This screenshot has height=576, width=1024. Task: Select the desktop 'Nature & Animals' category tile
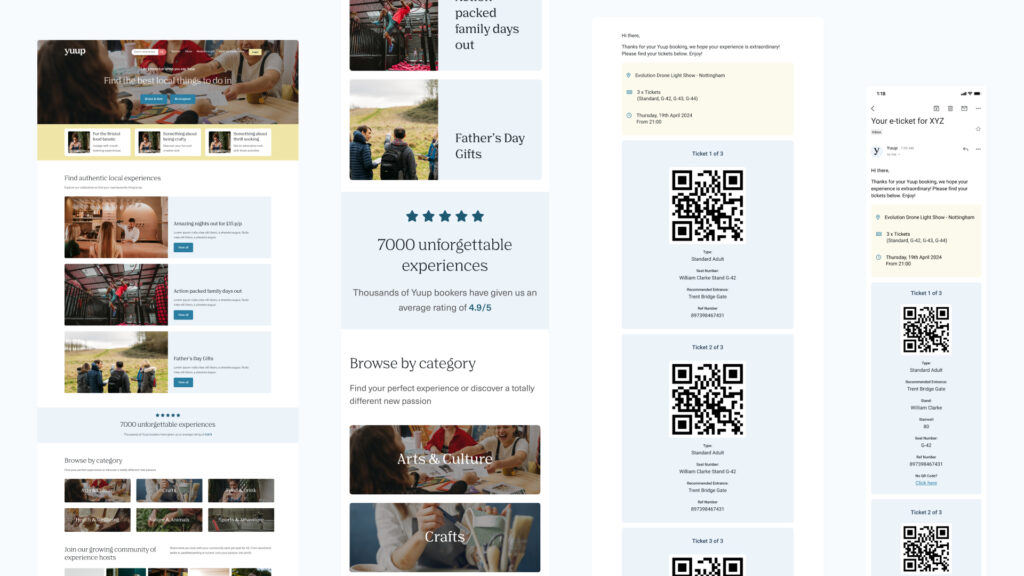tap(169, 520)
